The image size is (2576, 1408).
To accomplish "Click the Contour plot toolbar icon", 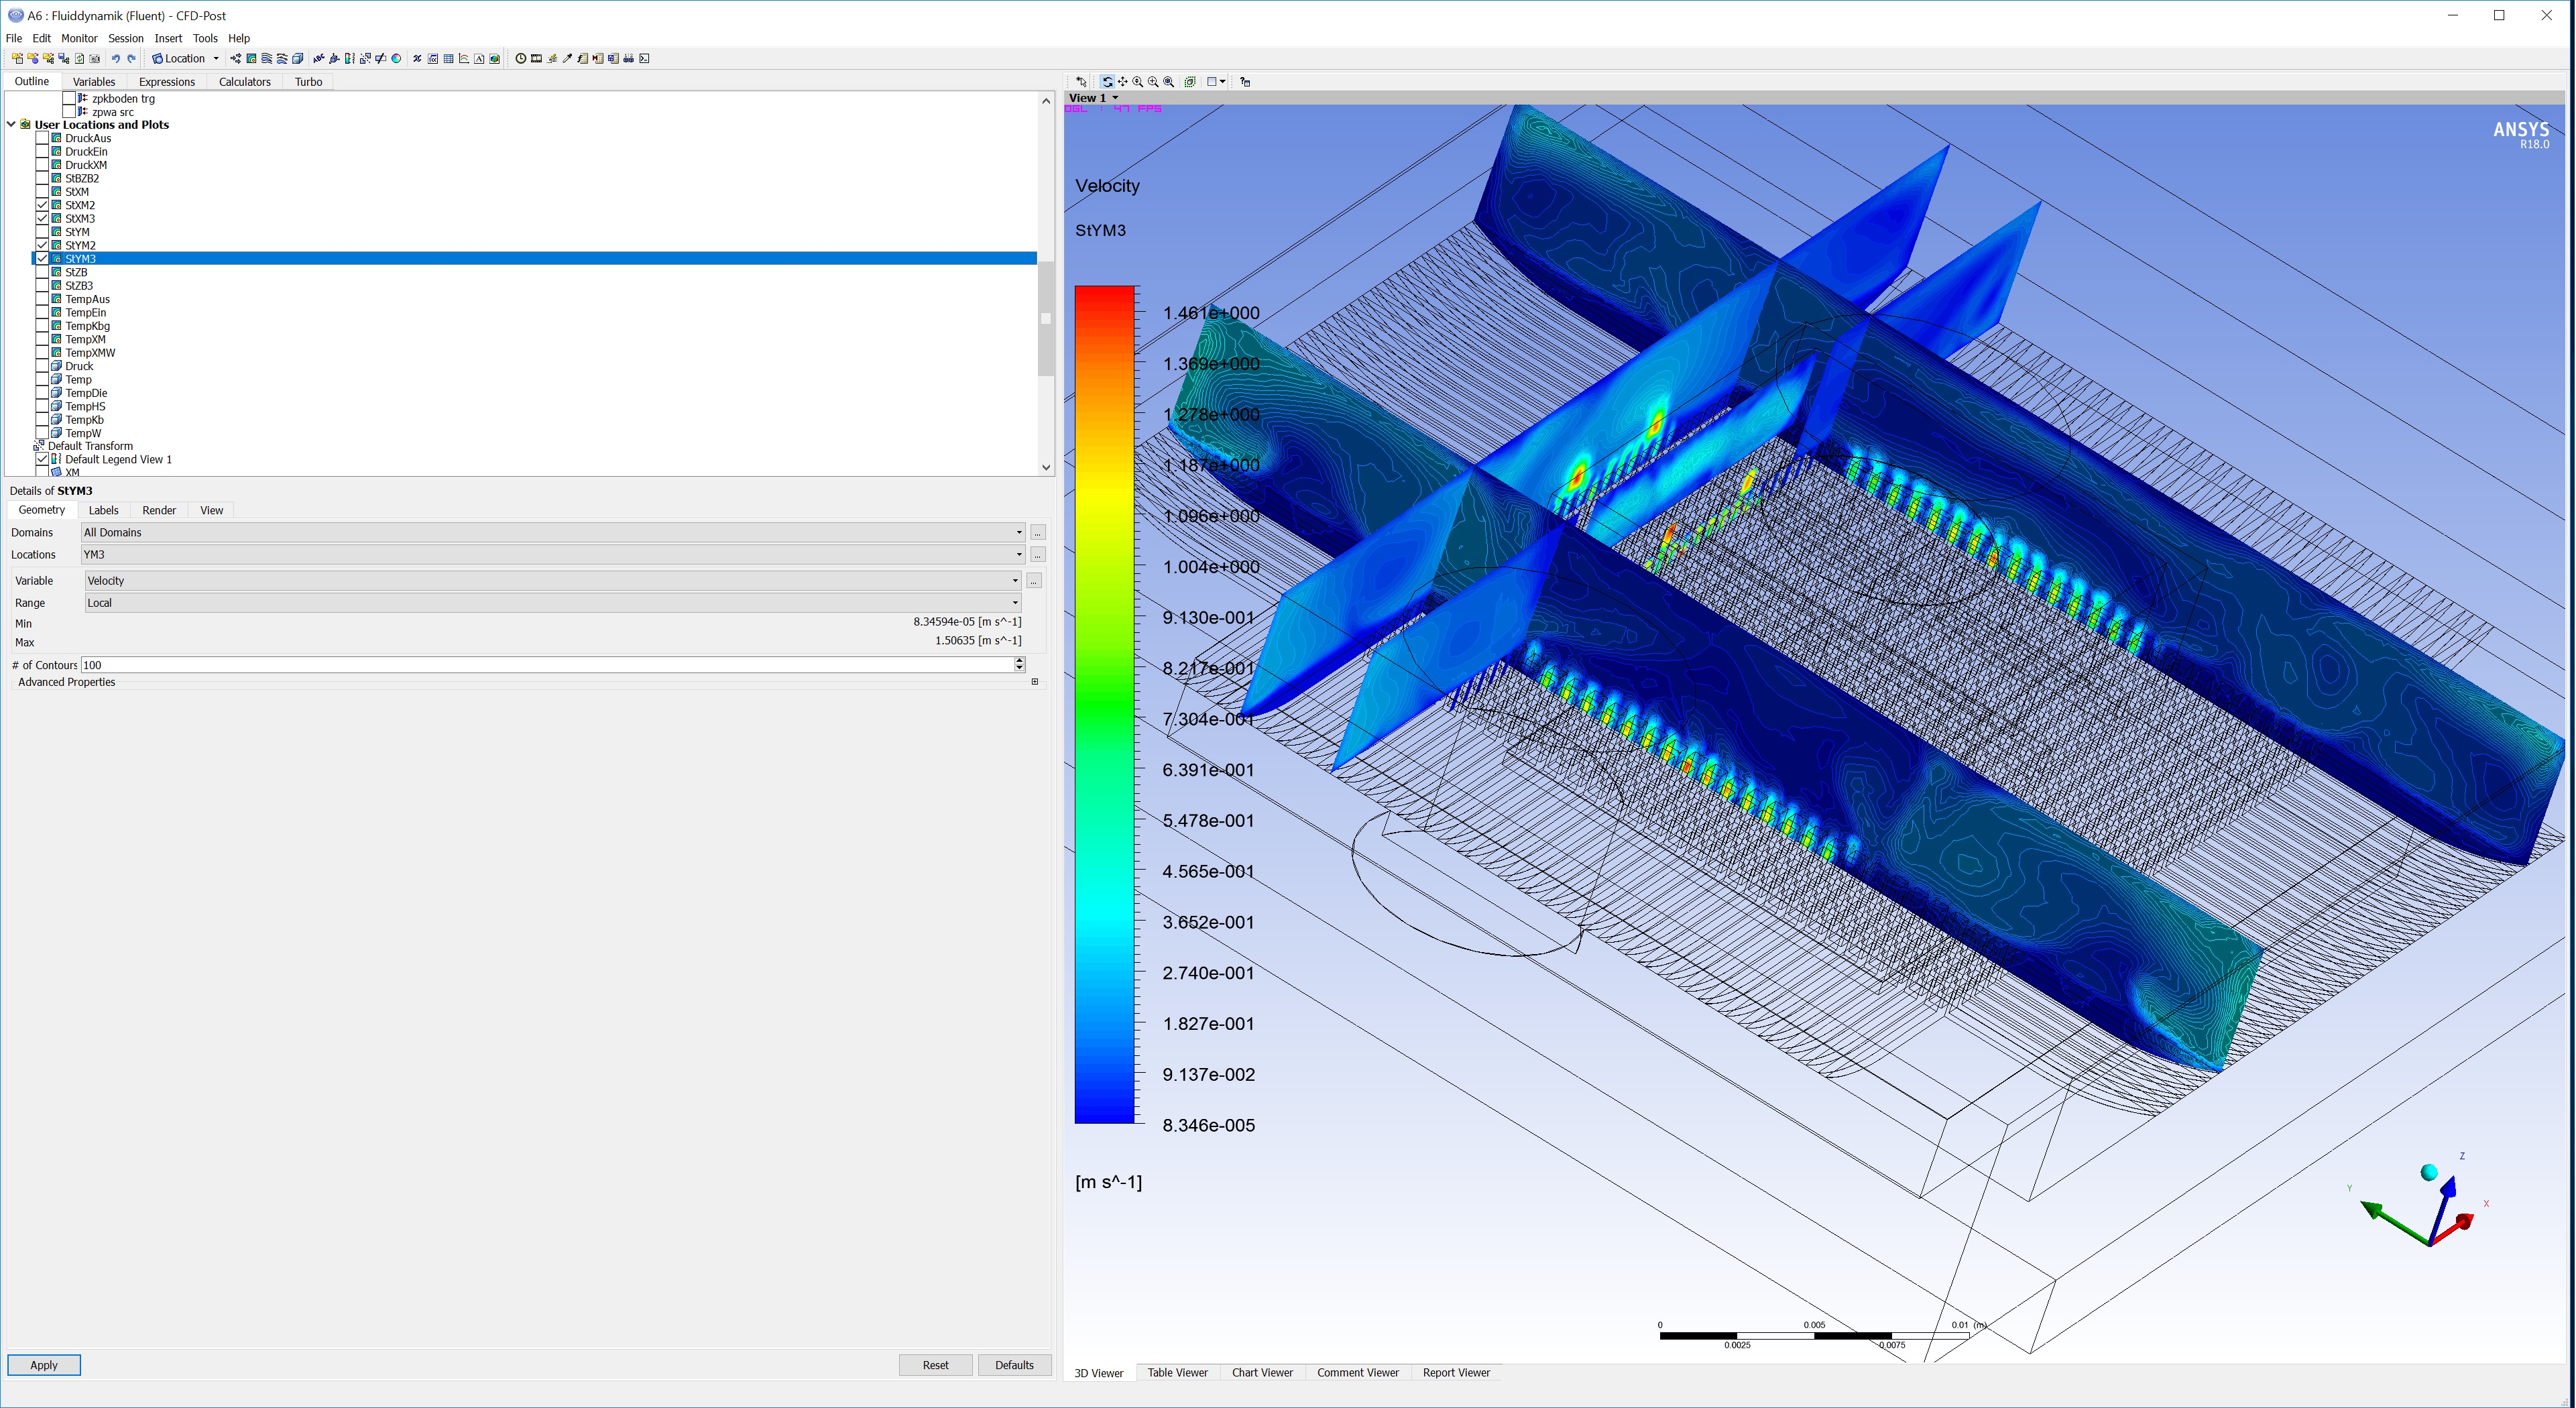I will tap(251, 59).
